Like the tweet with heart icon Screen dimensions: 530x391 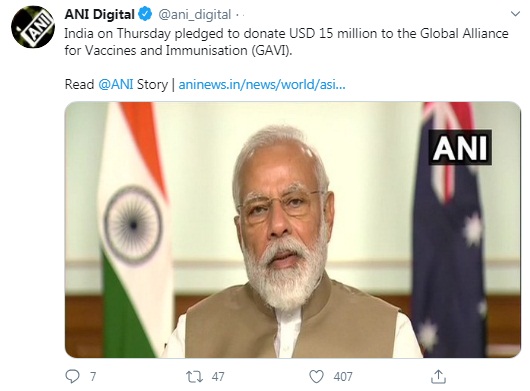[x=316, y=376]
